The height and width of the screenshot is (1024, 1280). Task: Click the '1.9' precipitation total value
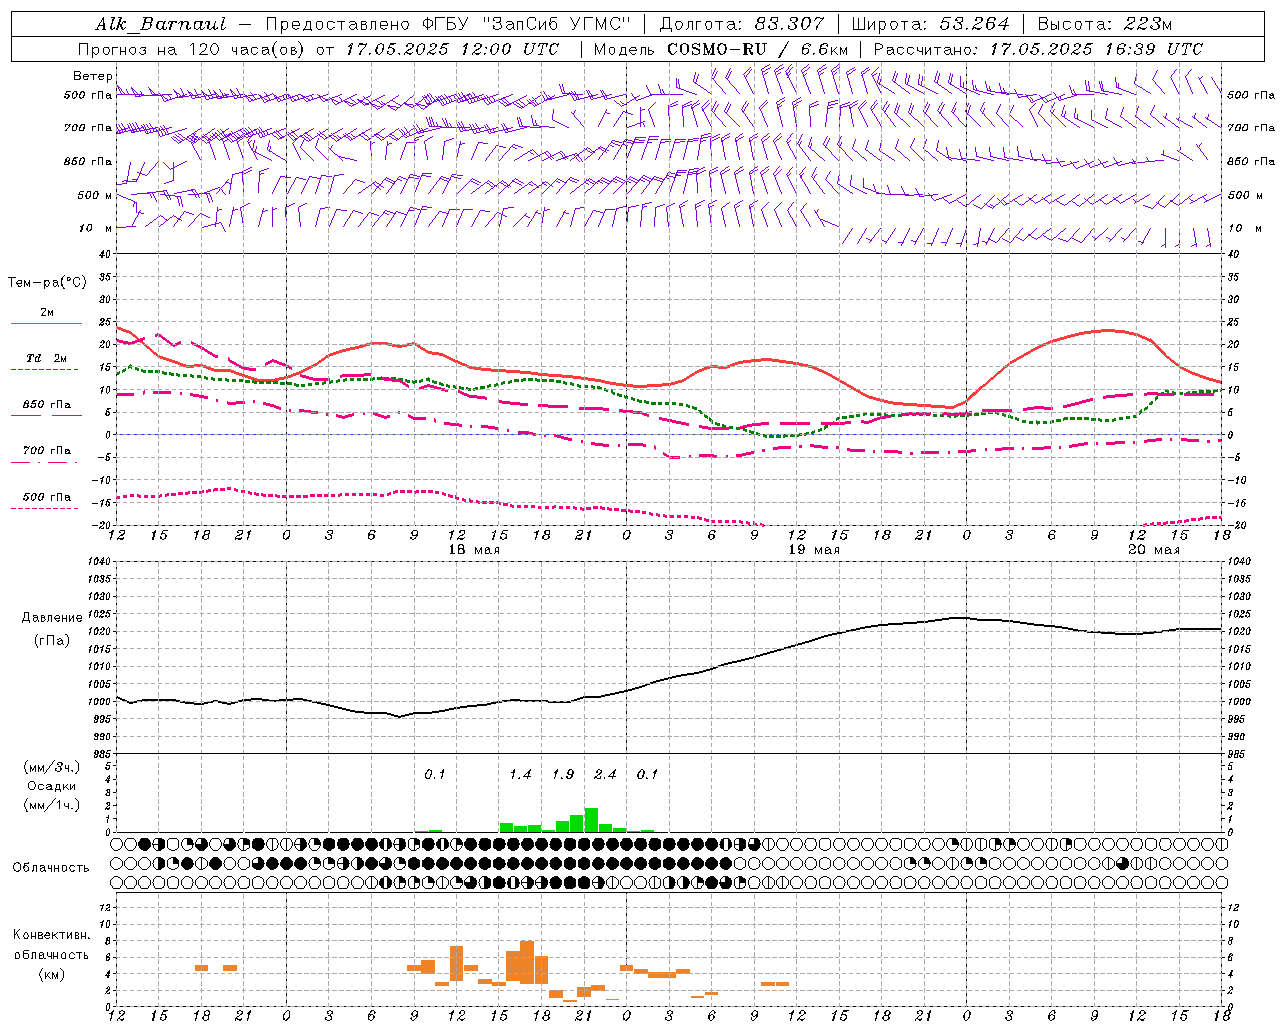[563, 774]
